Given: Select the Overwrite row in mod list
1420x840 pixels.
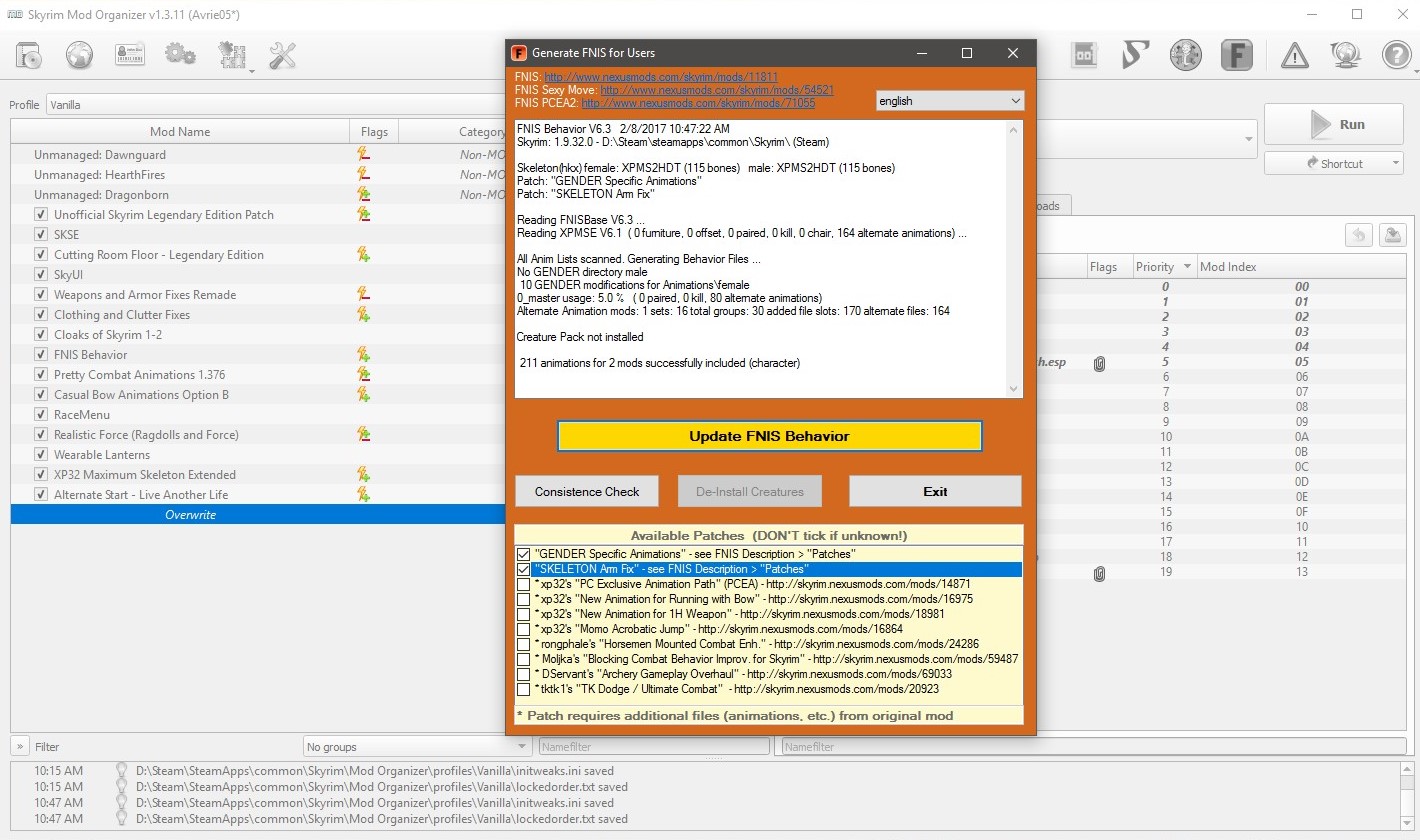Looking at the screenshot, I should pos(258,515).
